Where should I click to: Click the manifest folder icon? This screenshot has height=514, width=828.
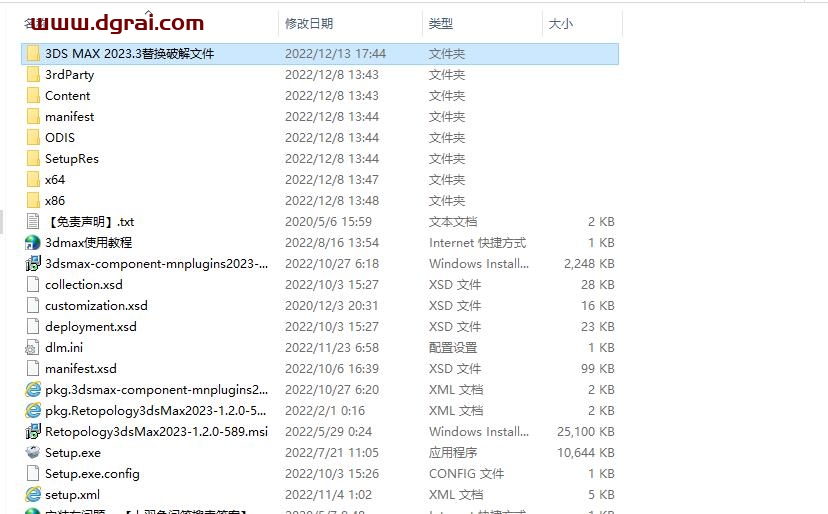coord(33,116)
